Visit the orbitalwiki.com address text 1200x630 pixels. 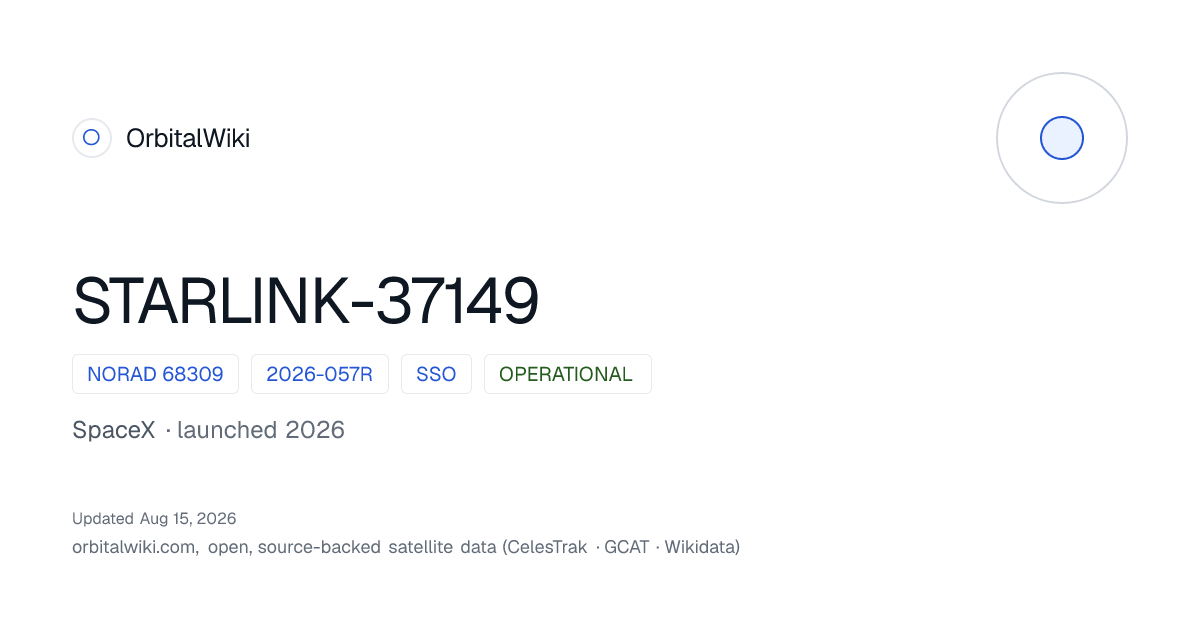[x=135, y=547]
